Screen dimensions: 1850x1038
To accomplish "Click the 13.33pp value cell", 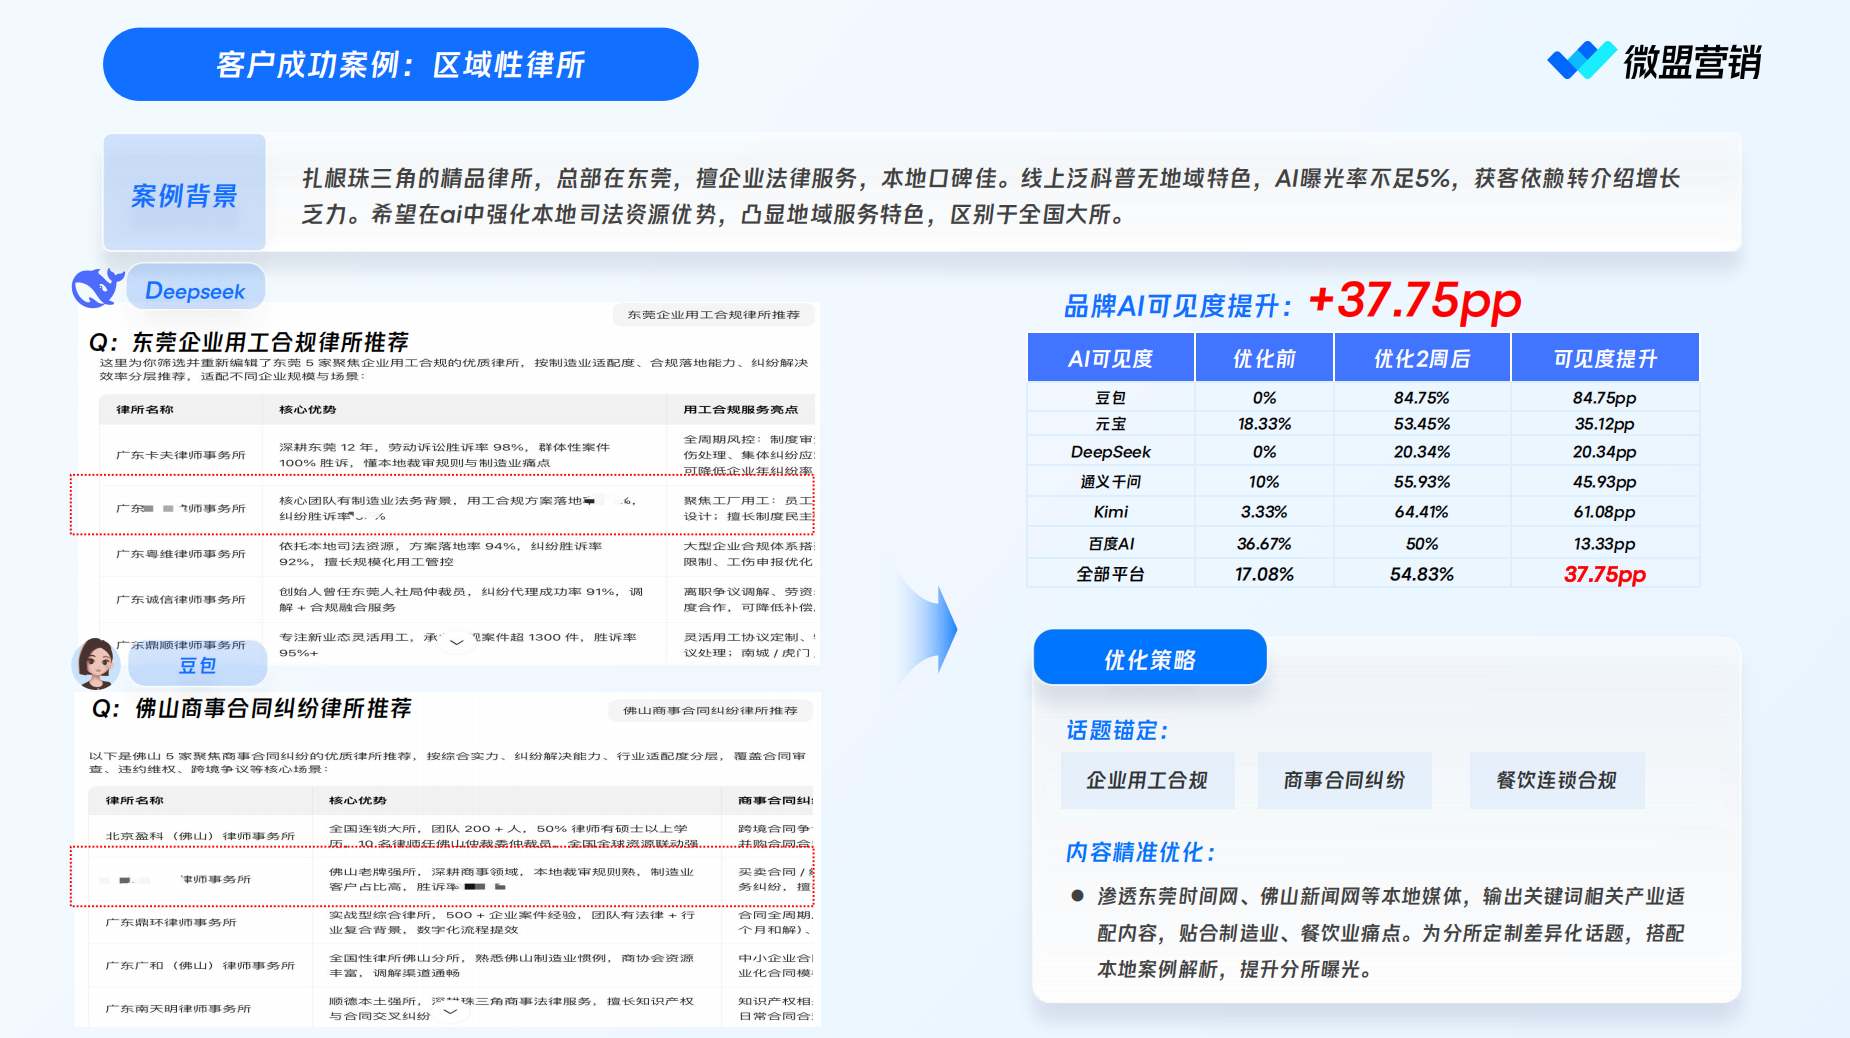I will (1604, 544).
